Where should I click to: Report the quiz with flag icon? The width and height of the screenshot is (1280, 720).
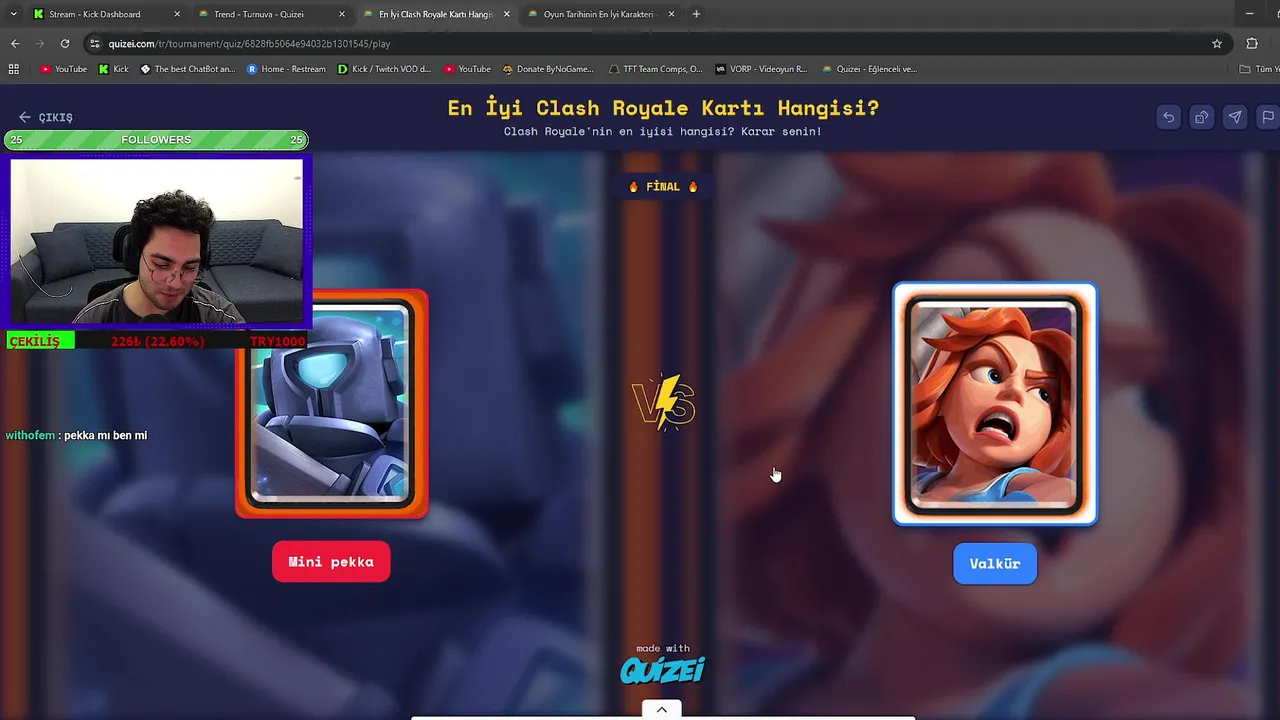(x=1268, y=117)
